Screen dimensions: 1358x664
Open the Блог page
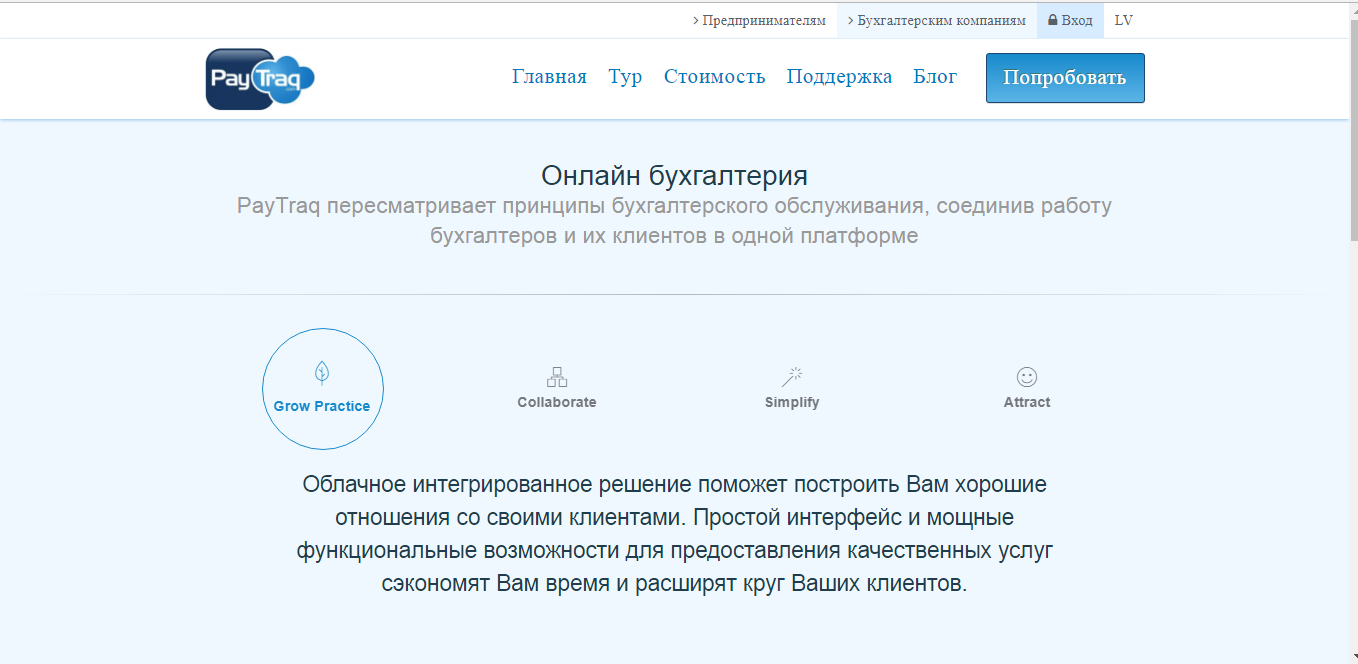tap(935, 76)
